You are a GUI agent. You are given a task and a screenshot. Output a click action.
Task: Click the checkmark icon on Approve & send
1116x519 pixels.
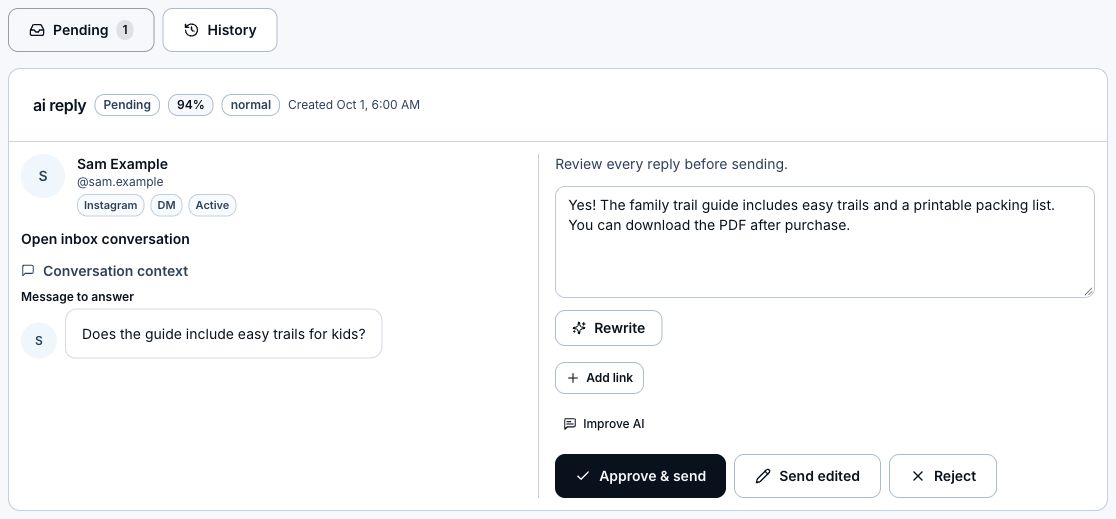point(582,476)
